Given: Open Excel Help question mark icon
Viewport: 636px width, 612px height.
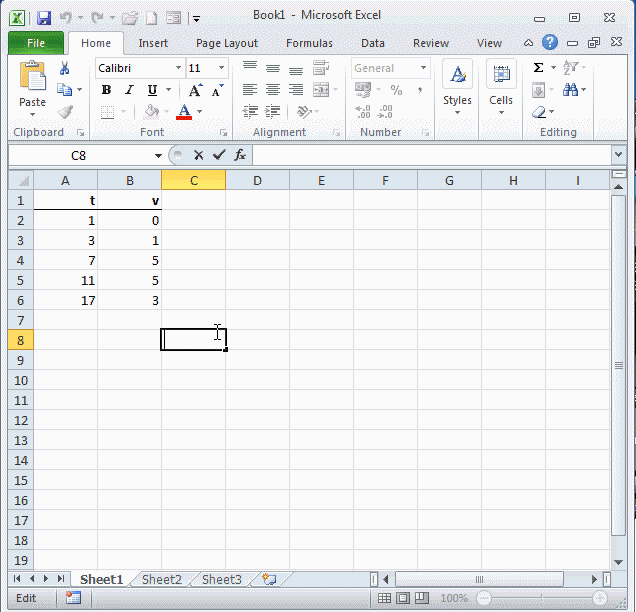Looking at the screenshot, I should [x=550, y=43].
